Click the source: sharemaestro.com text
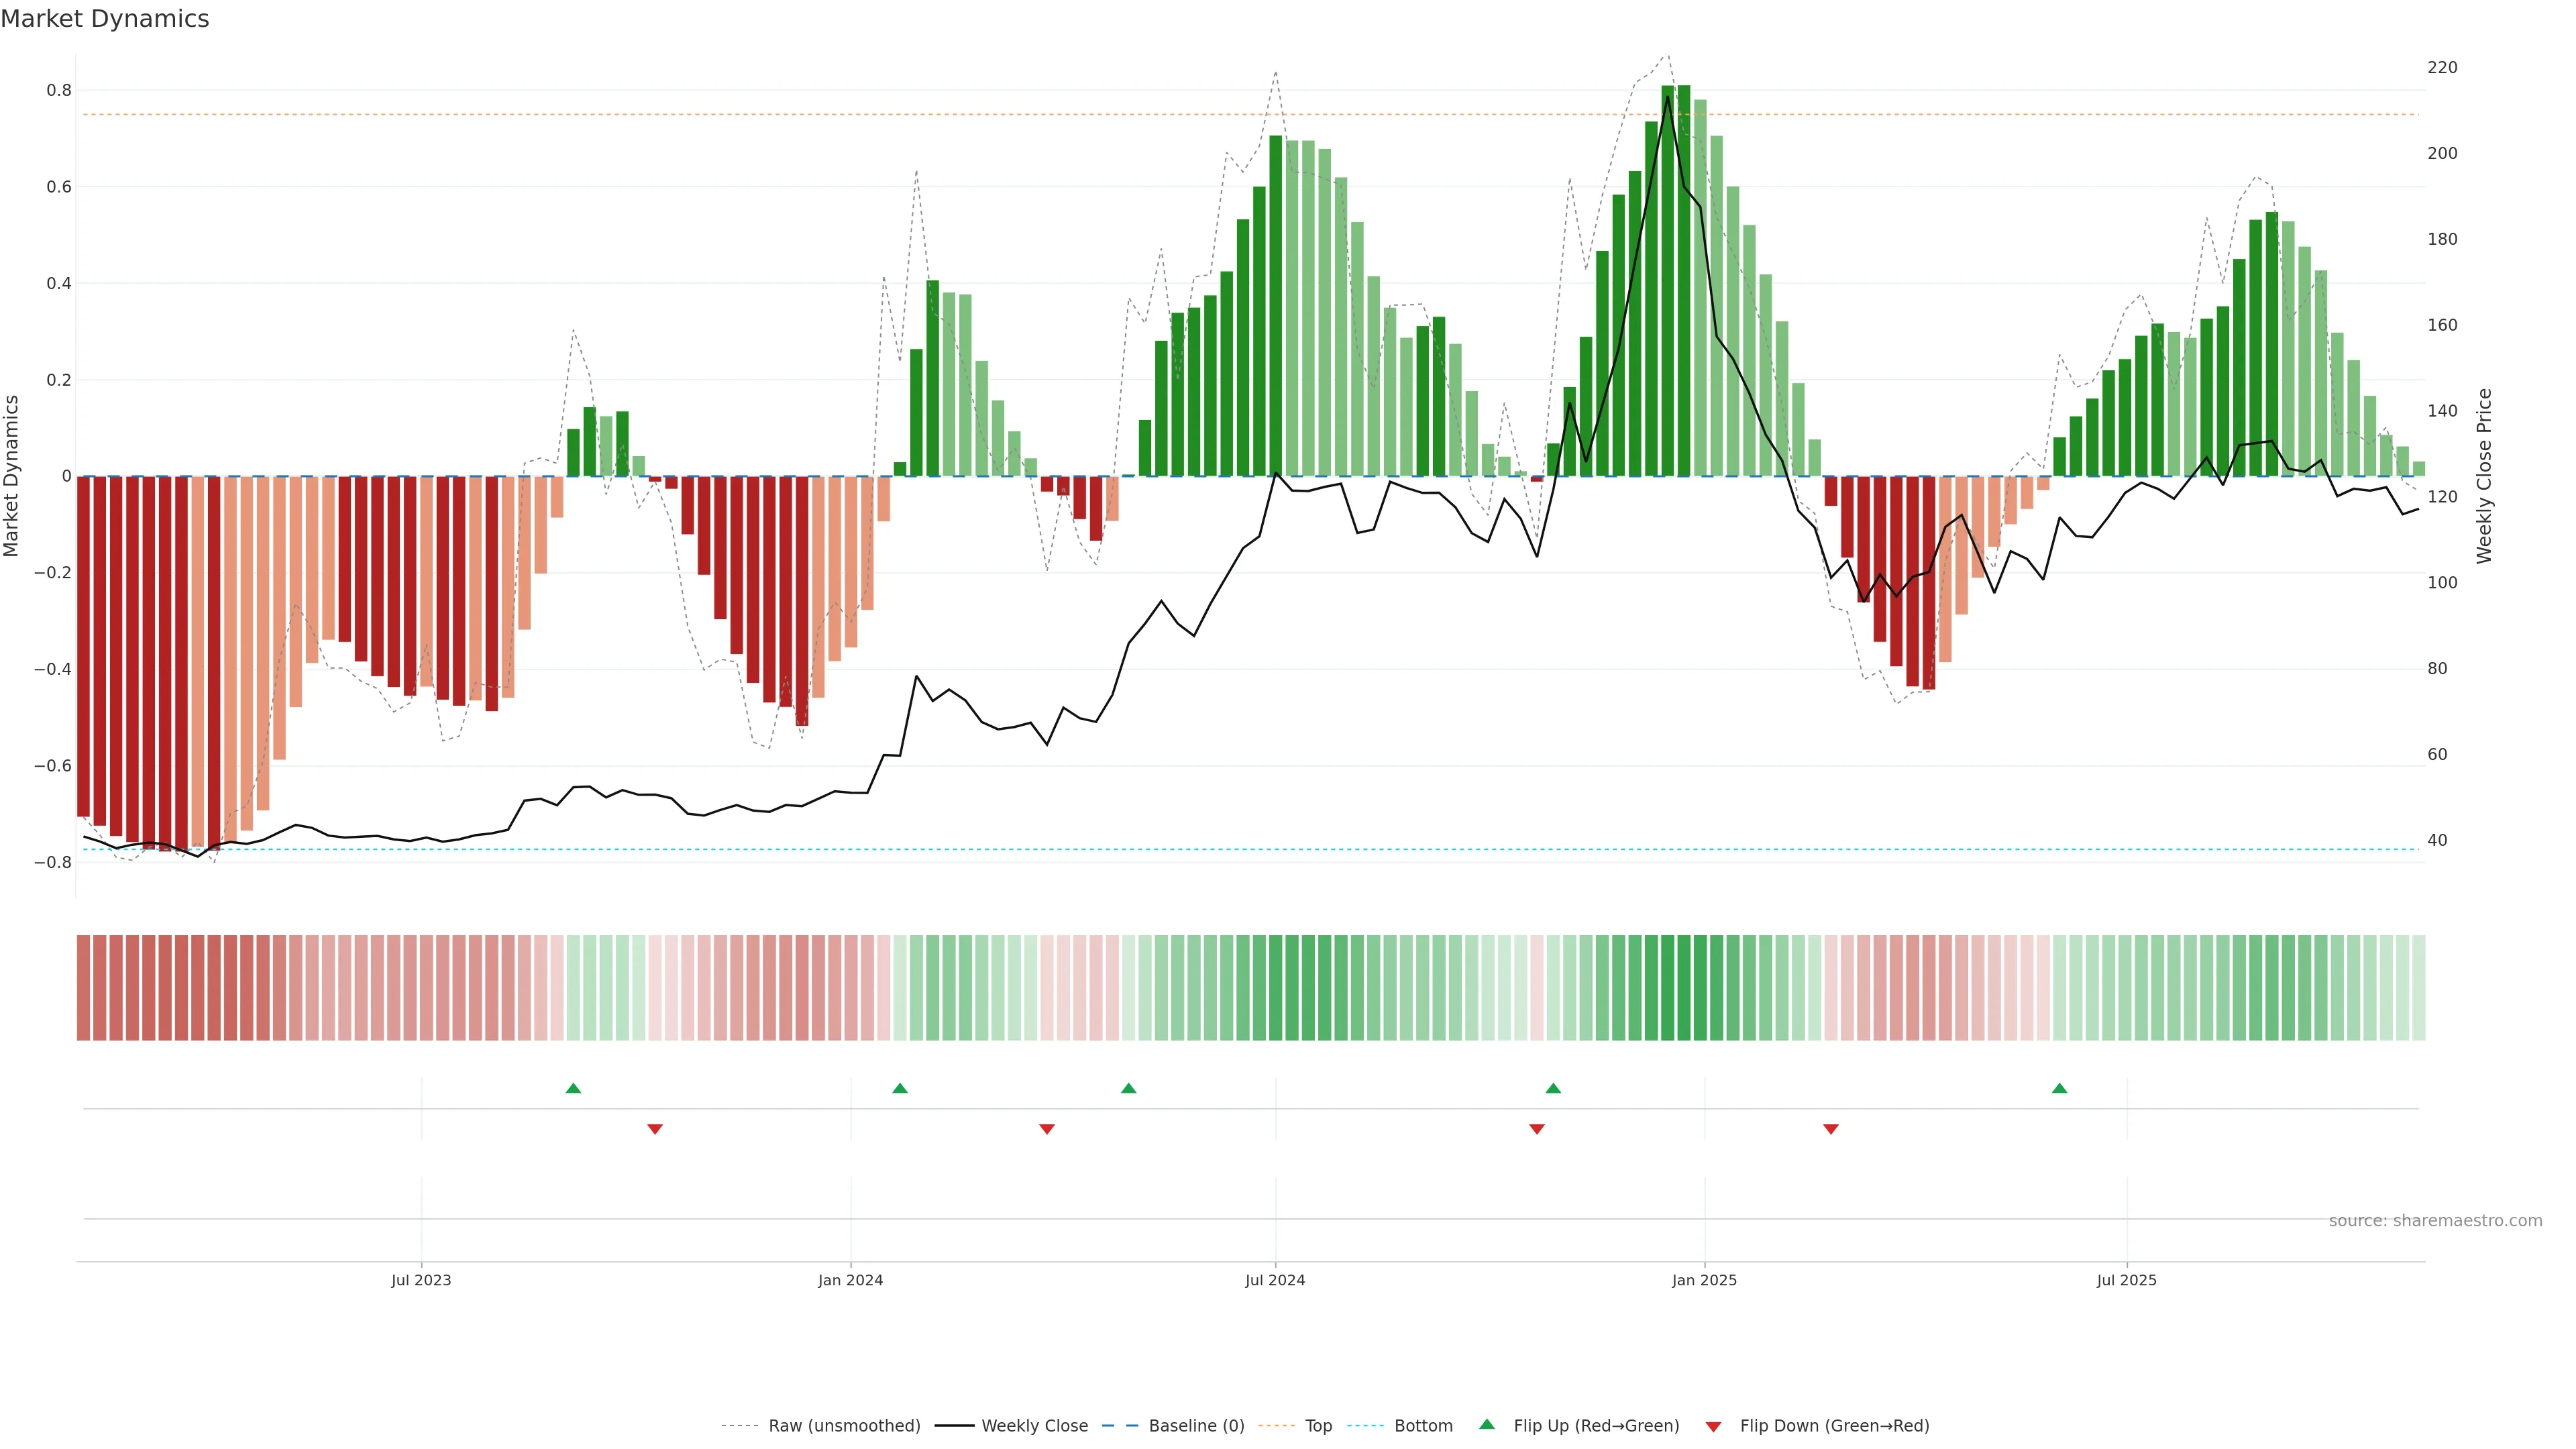Image resolution: width=2576 pixels, height=1449 pixels. (2435, 1221)
